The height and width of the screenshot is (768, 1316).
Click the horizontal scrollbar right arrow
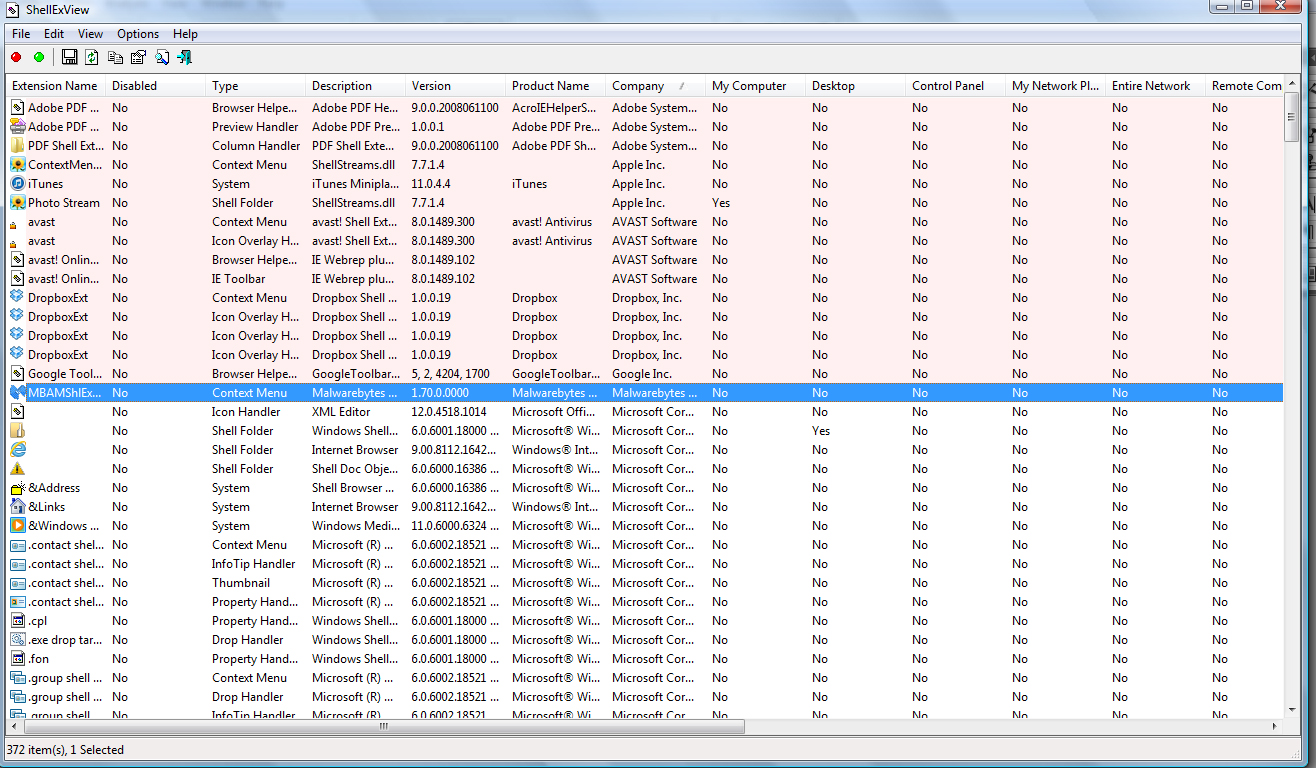[1275, 727]
